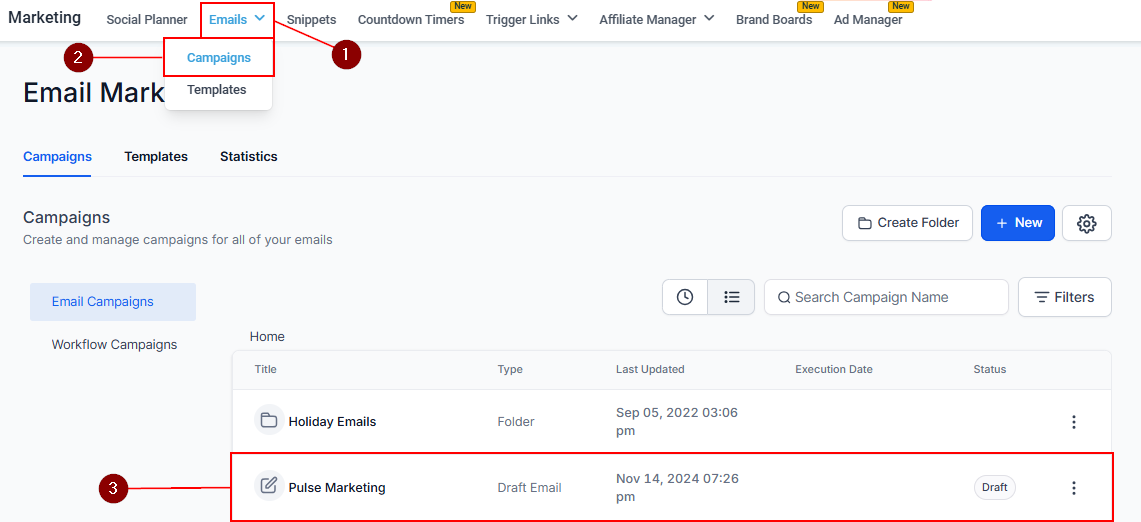Viewport: 1141px width, 522px height.
Task: Choose Templates in Emails dropdown
Action: coord(217,90)
